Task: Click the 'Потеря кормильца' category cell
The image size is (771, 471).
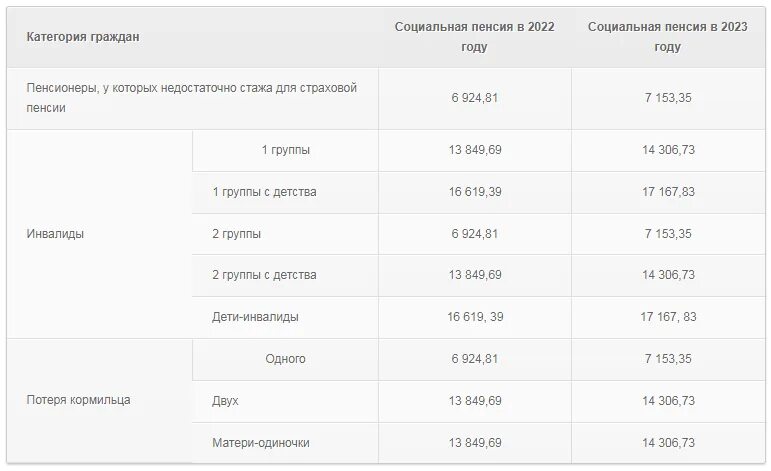Action: pyautogui.click(x=78, y=400)
